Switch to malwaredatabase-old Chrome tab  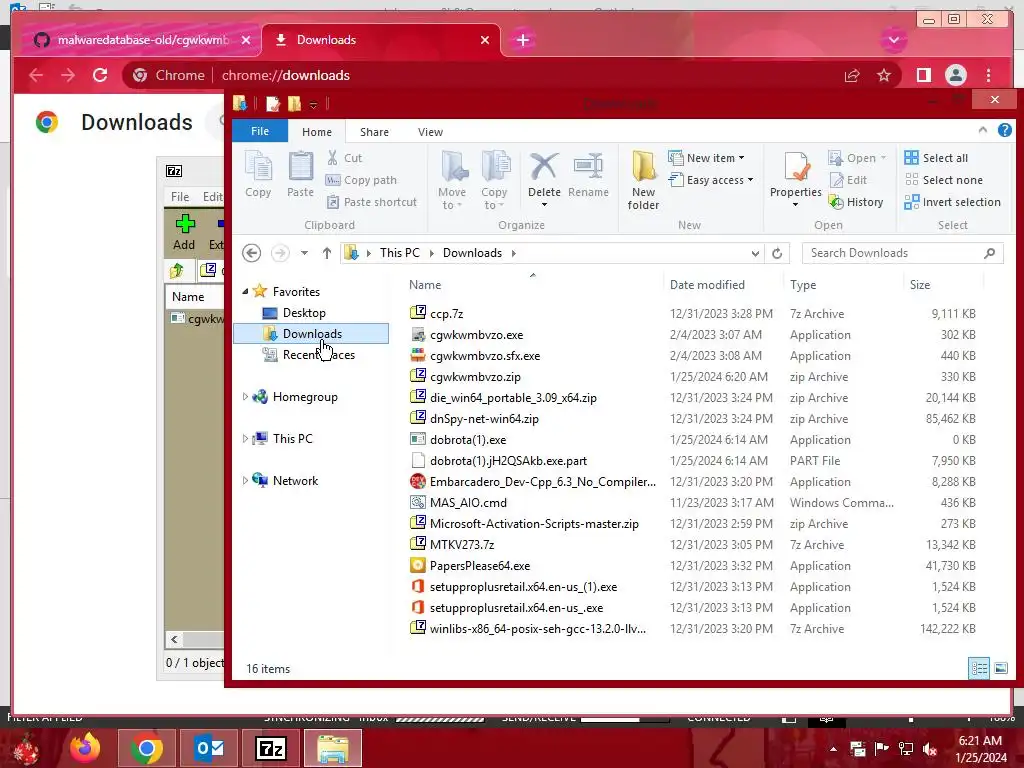pos(142,40)
